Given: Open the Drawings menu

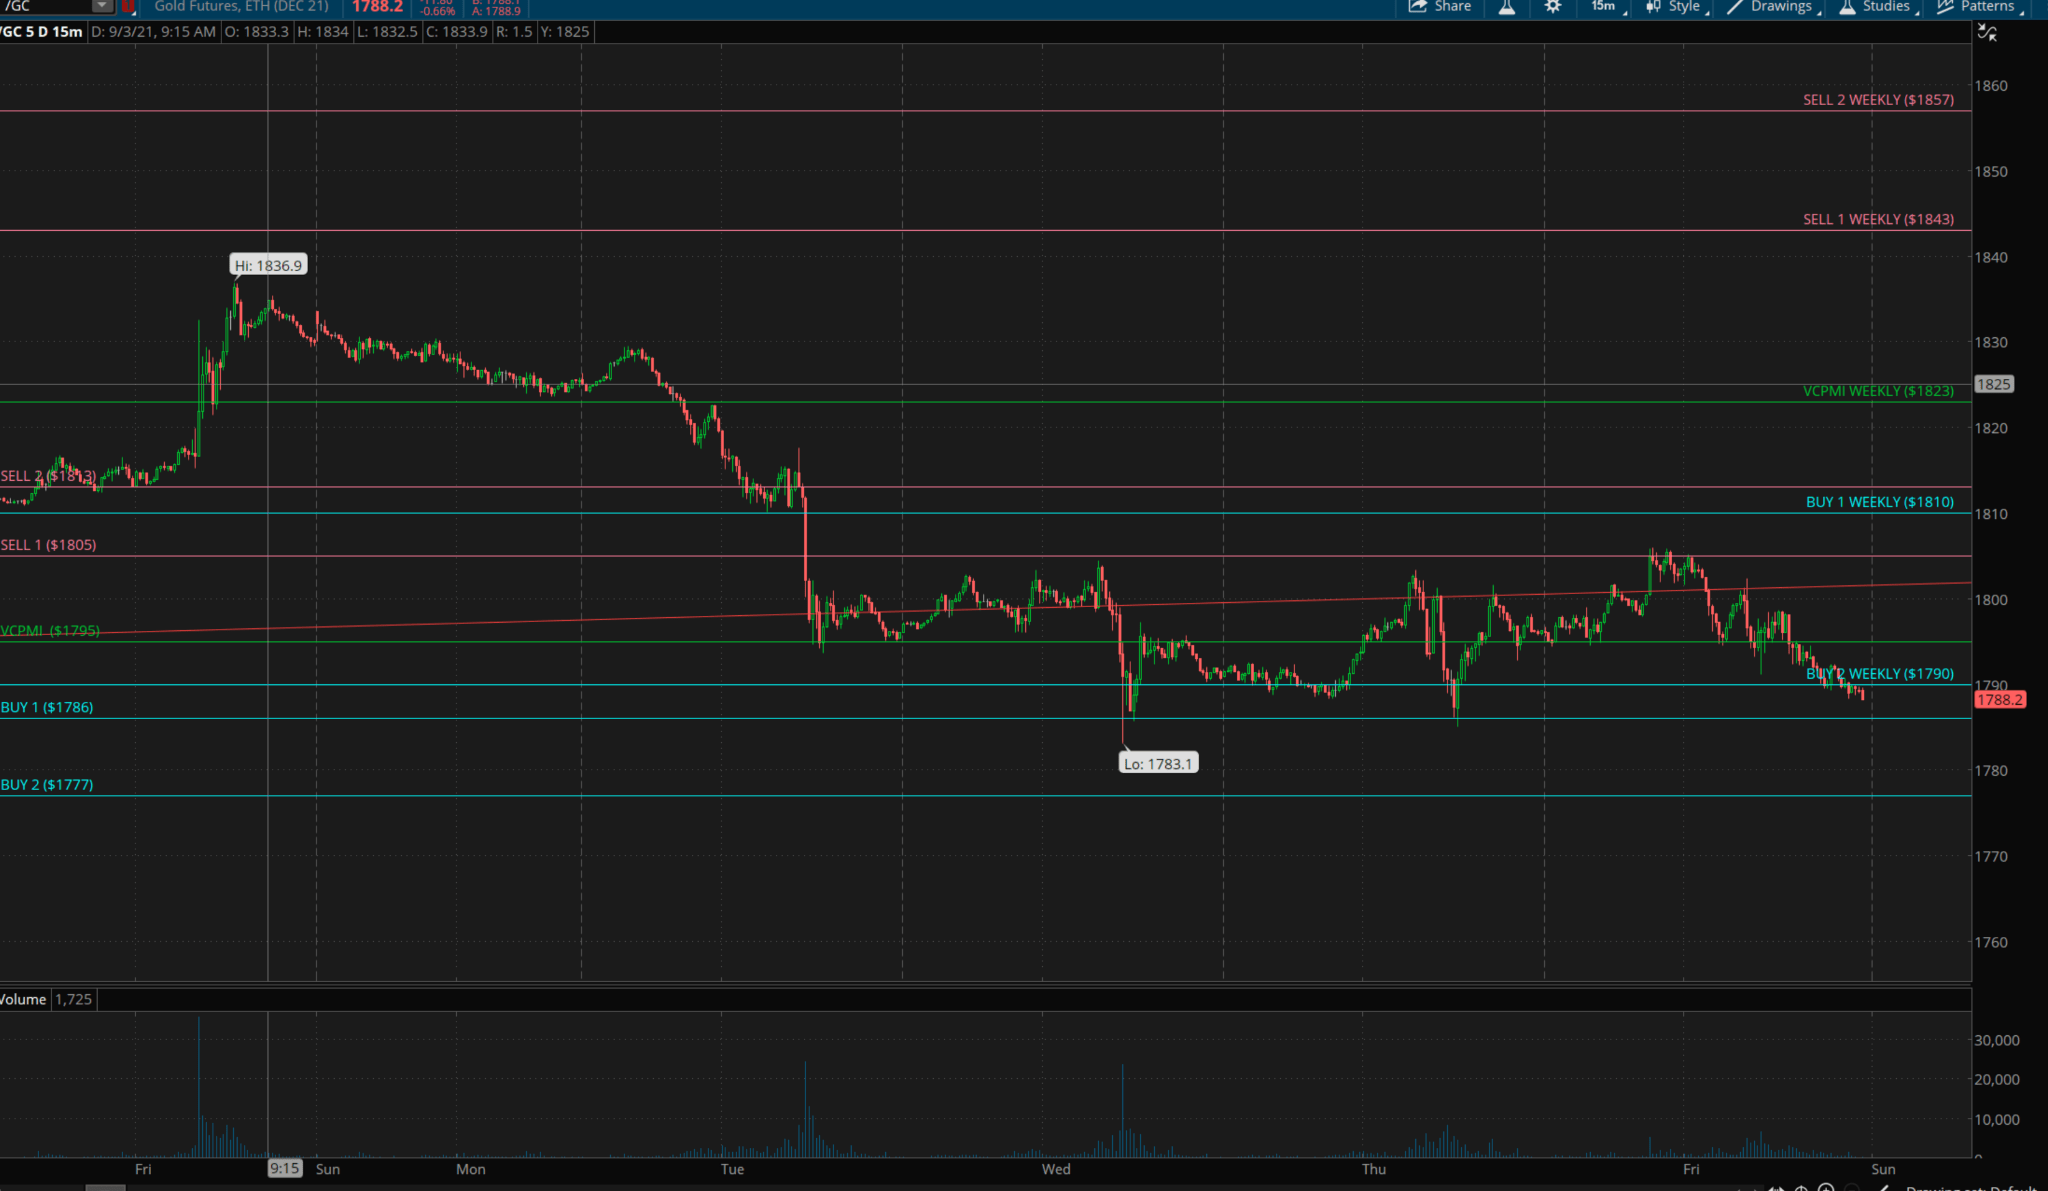Looking at the screenshot, I should 1774,6.
